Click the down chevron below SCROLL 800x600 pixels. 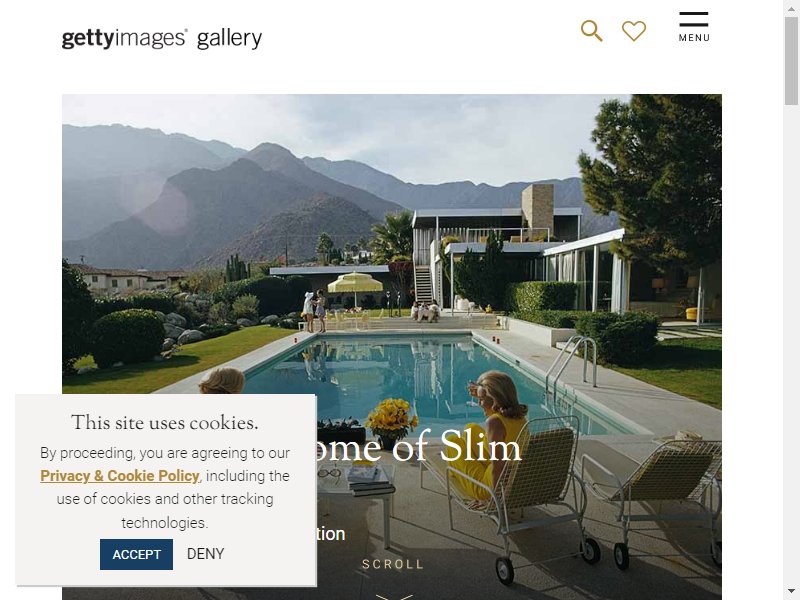[x=394, y=596]
